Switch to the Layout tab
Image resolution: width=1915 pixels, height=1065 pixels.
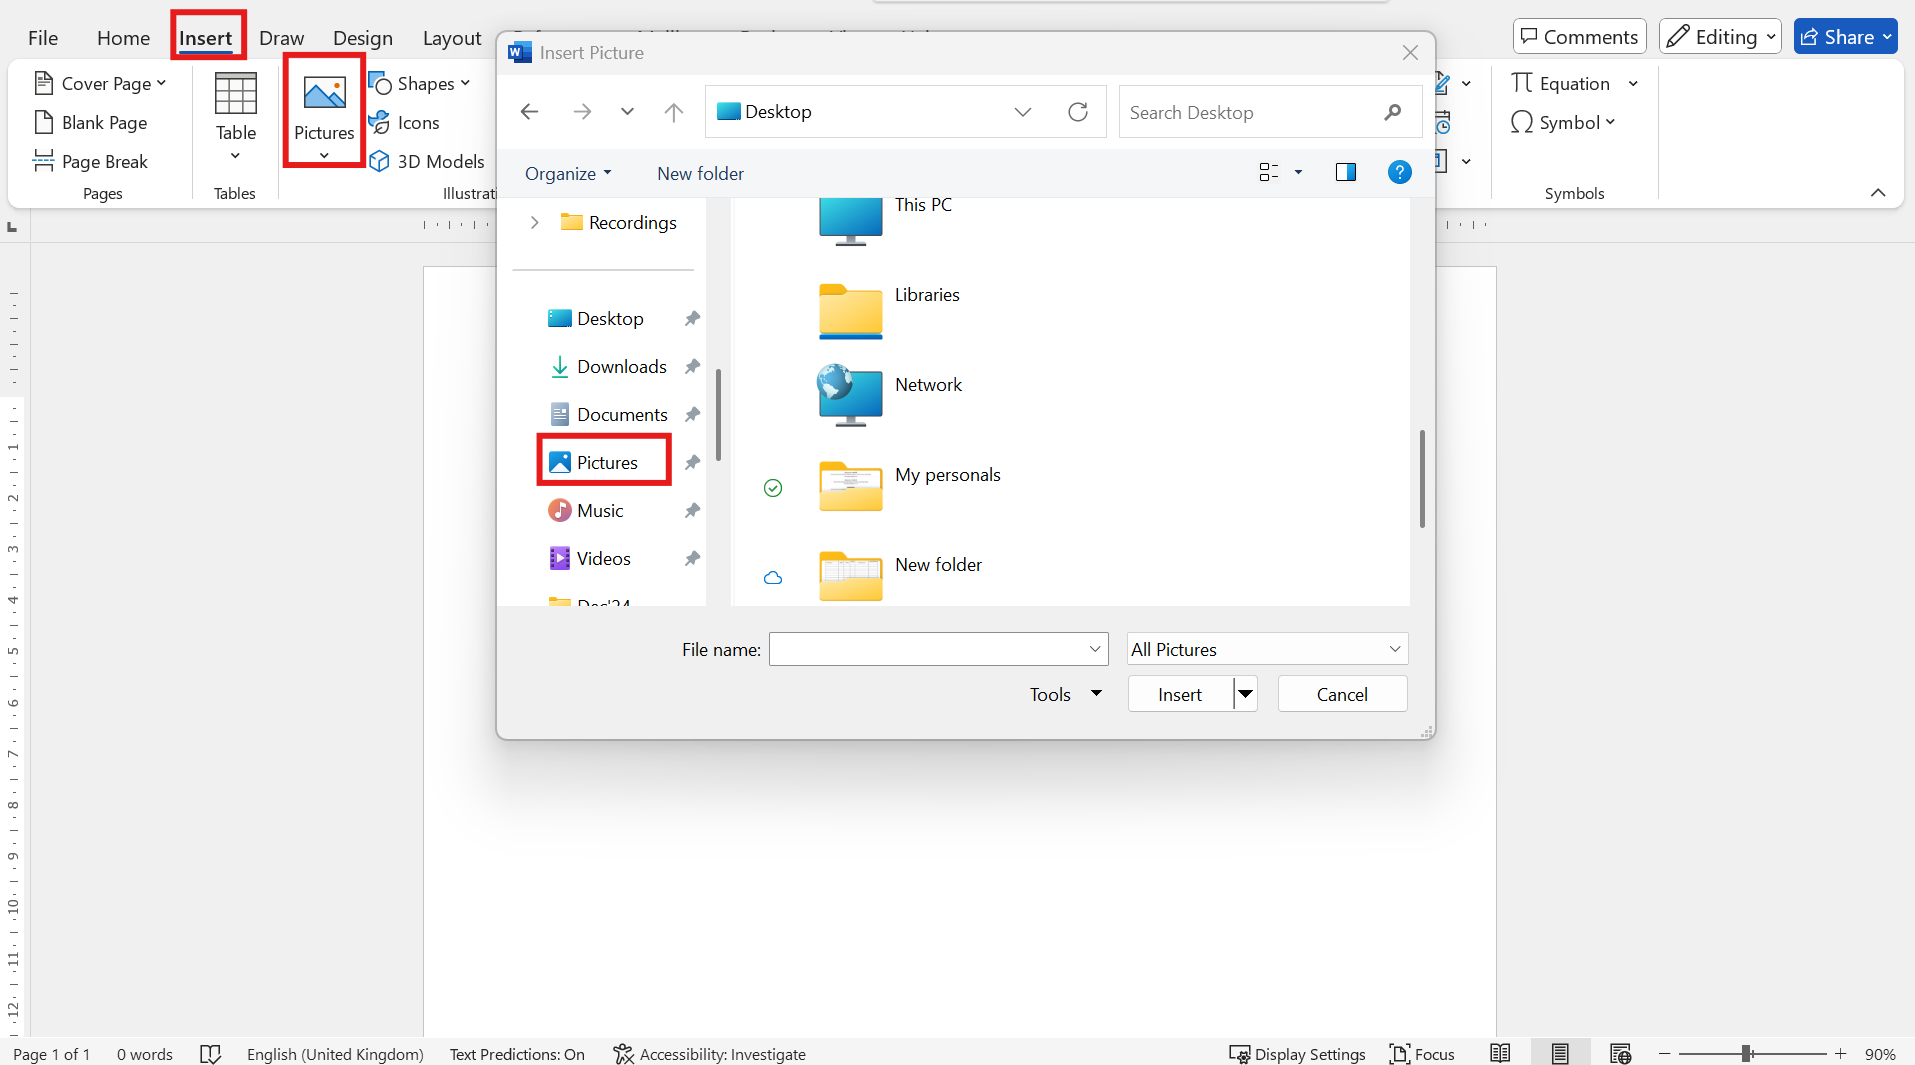click(452, 38)
